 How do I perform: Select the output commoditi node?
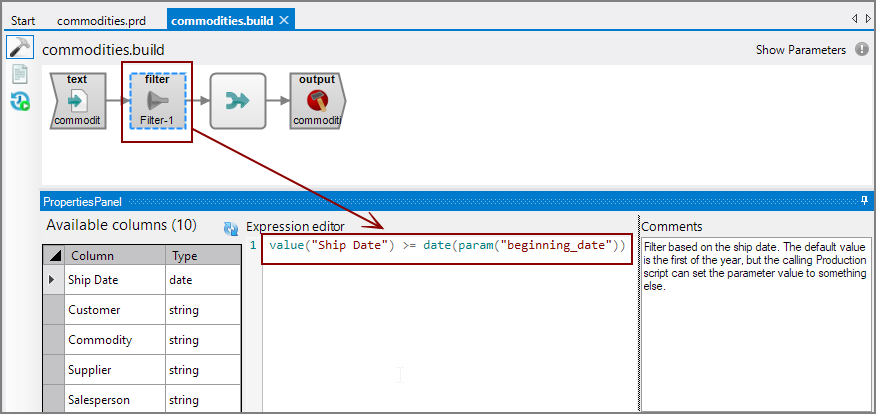(x=317, y=101)
